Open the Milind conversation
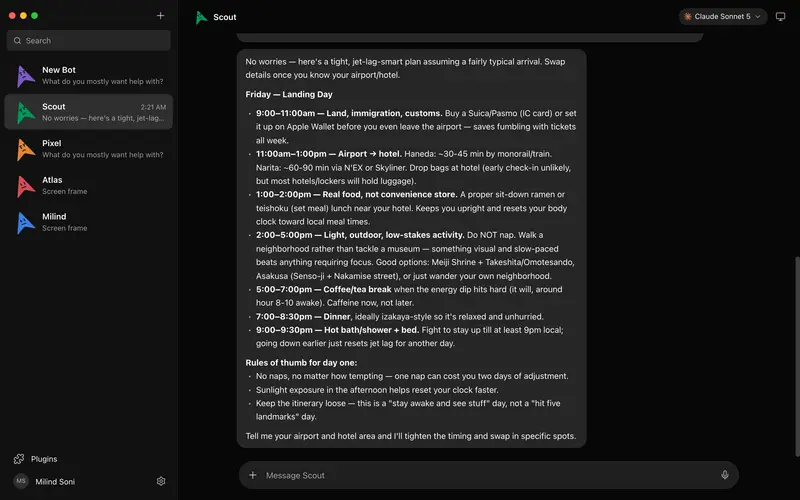The height and width of the screenshot is (500, 800). point(89,222)
